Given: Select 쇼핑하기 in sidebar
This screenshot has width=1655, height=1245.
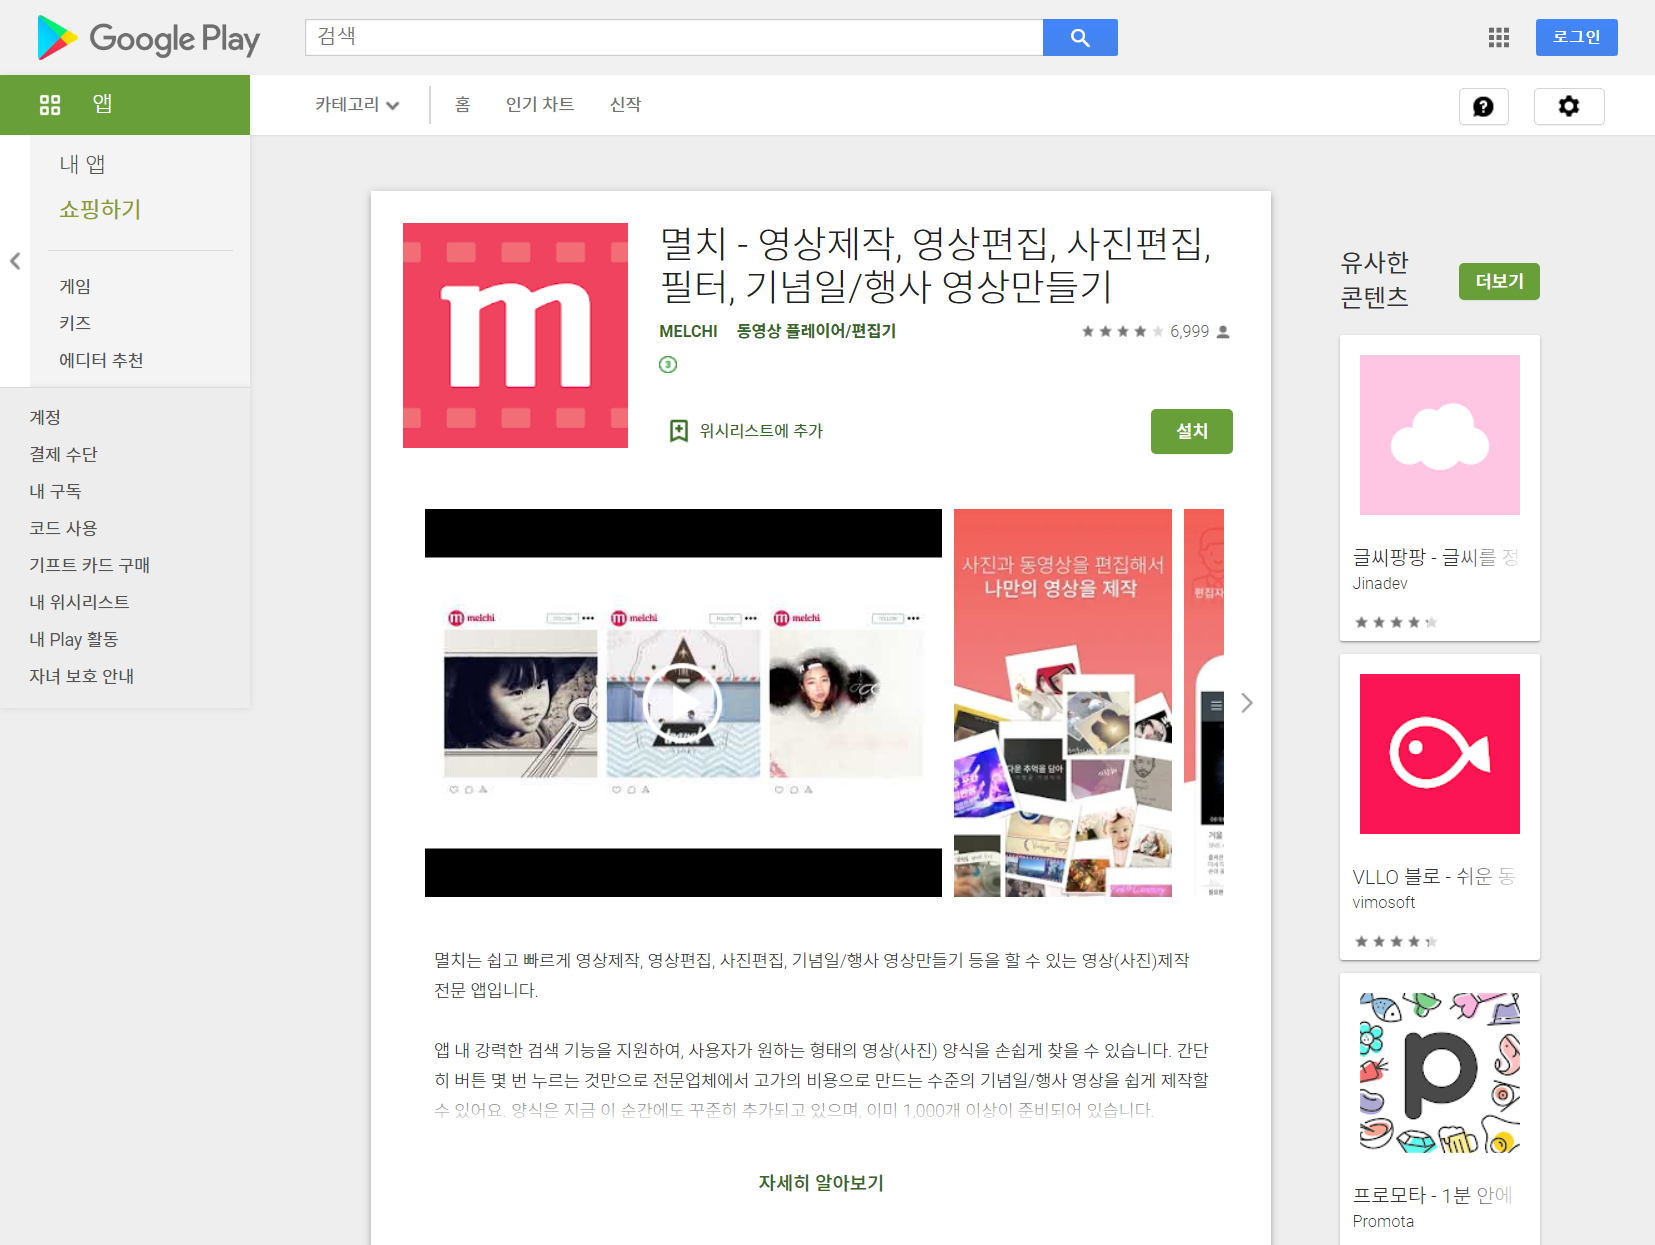Looking at the screenshot, I should click(100, 209).
